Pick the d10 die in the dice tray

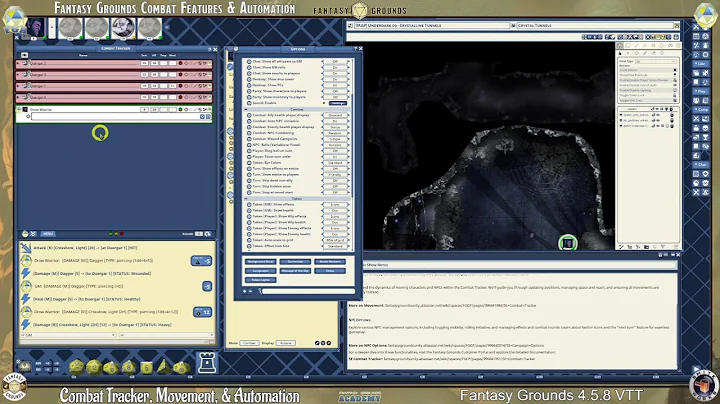(x=112, y=367)
